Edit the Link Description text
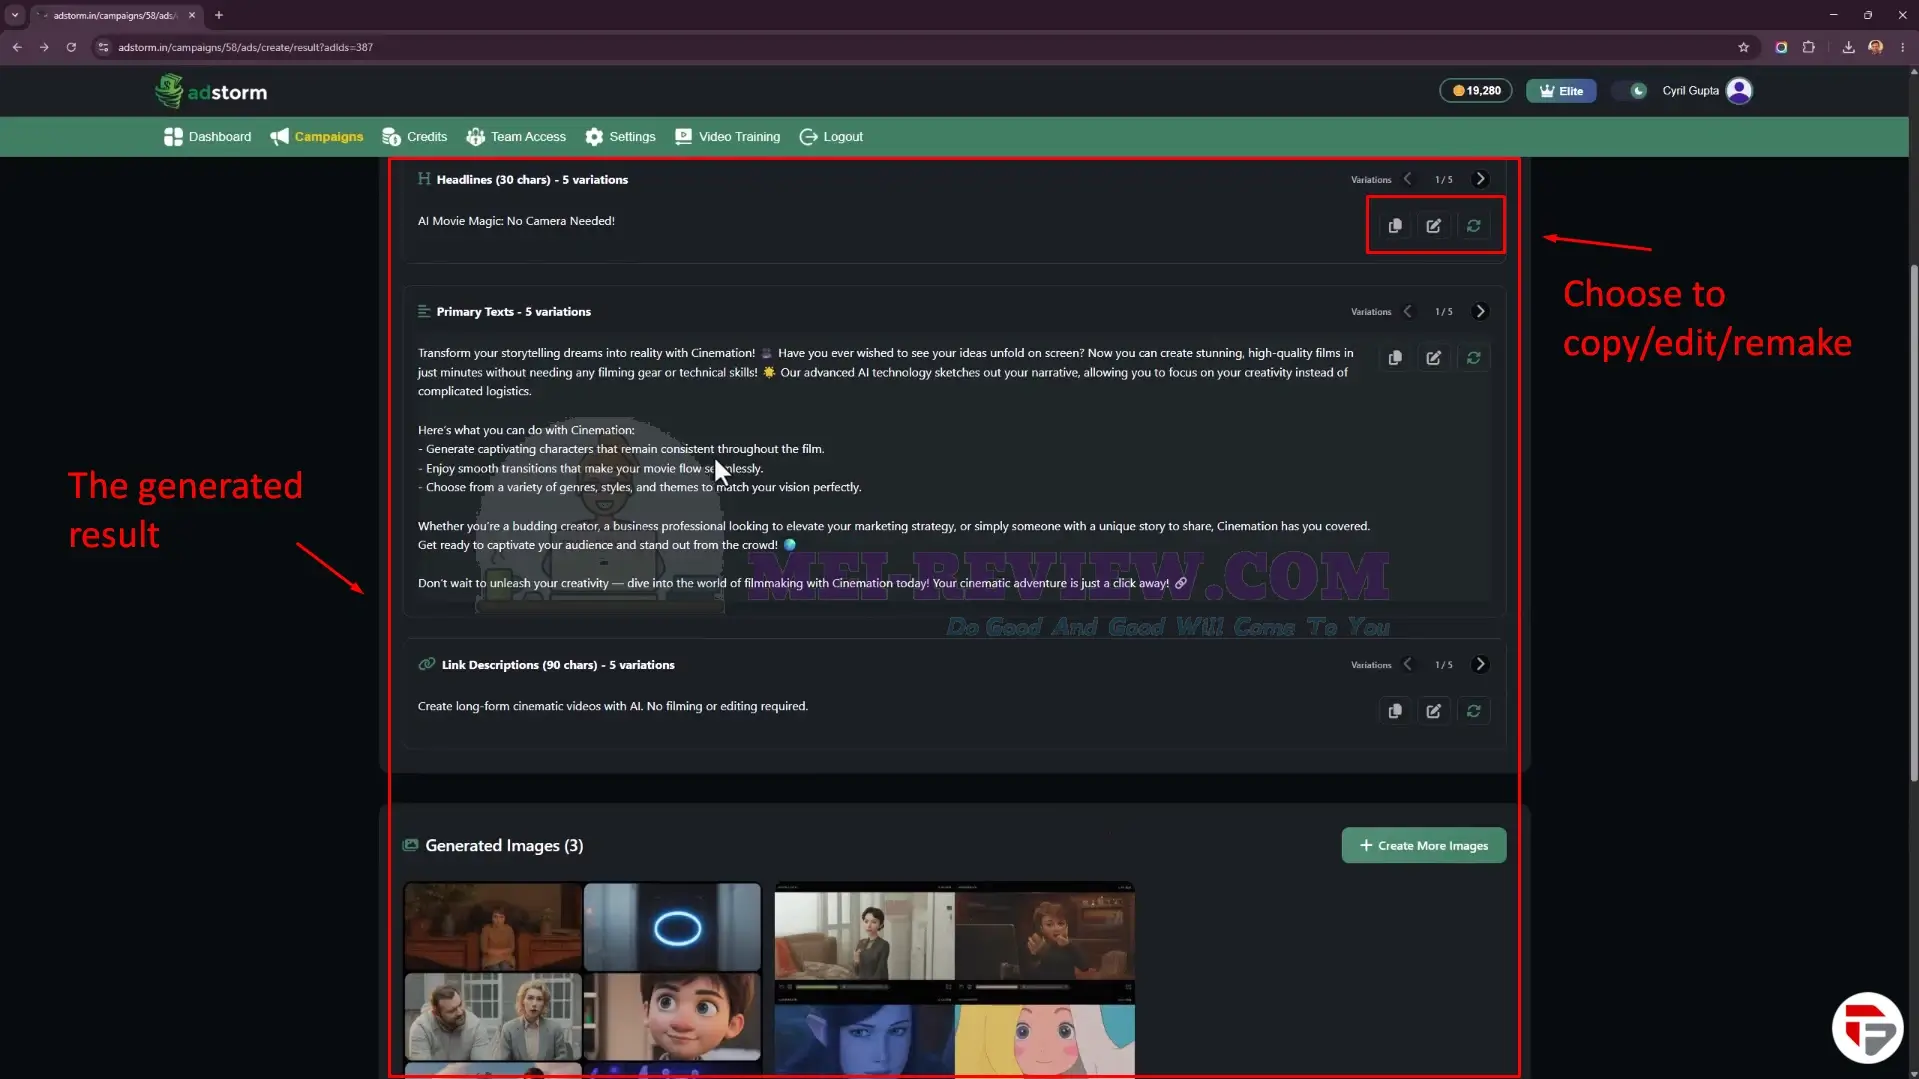Viewport: 1919px width, 1079px height. coord(1434,711)
